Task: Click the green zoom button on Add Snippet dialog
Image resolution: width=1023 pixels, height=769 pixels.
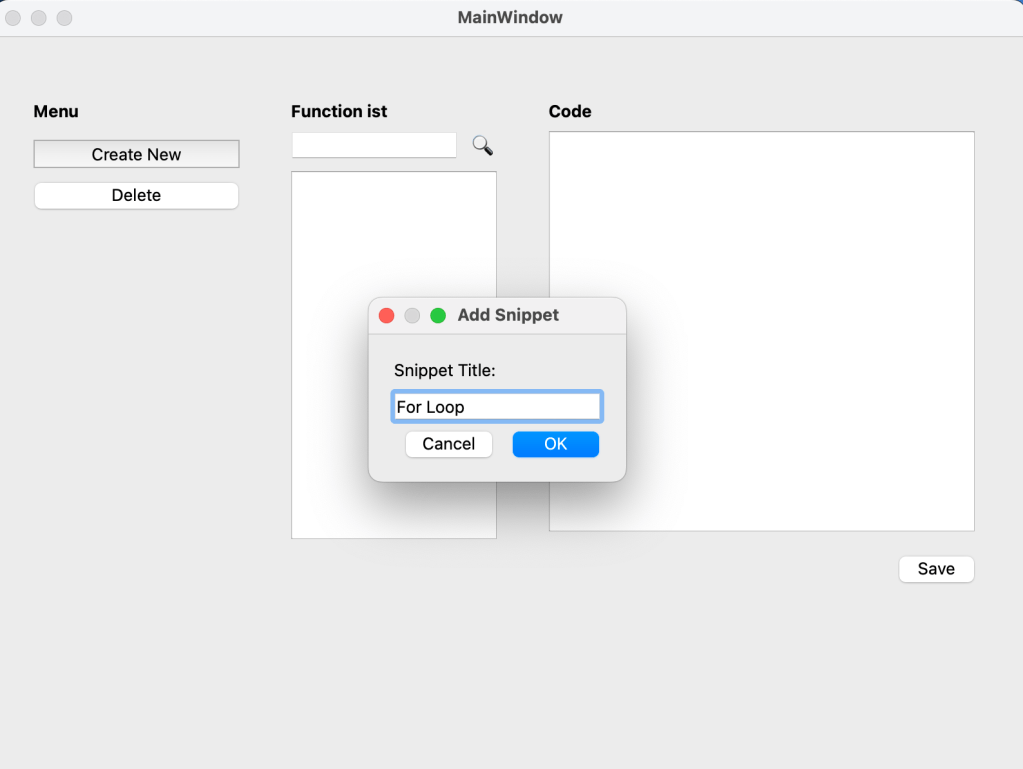Action: pos(438,316)
